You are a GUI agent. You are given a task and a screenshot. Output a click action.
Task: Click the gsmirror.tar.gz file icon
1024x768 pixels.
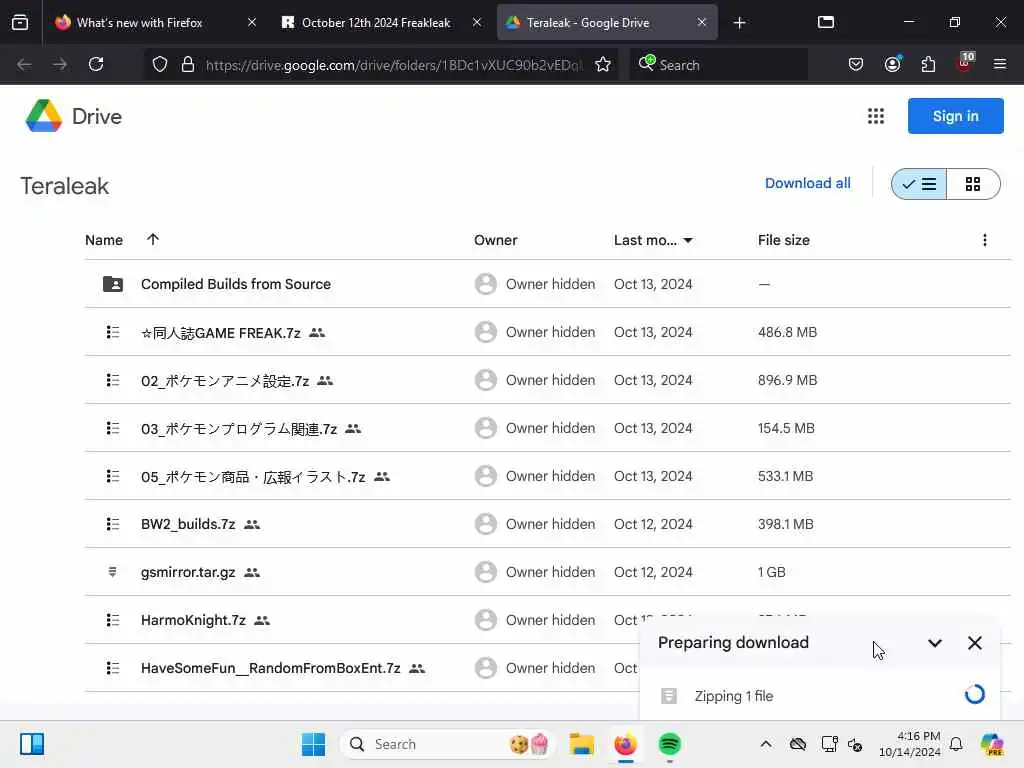113,572
